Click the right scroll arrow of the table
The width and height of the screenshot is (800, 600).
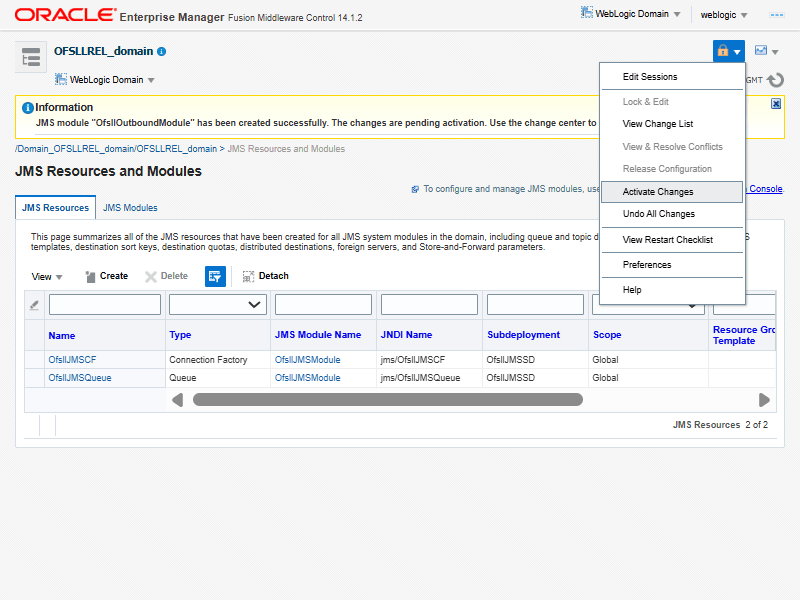click(x=764, y=399)
